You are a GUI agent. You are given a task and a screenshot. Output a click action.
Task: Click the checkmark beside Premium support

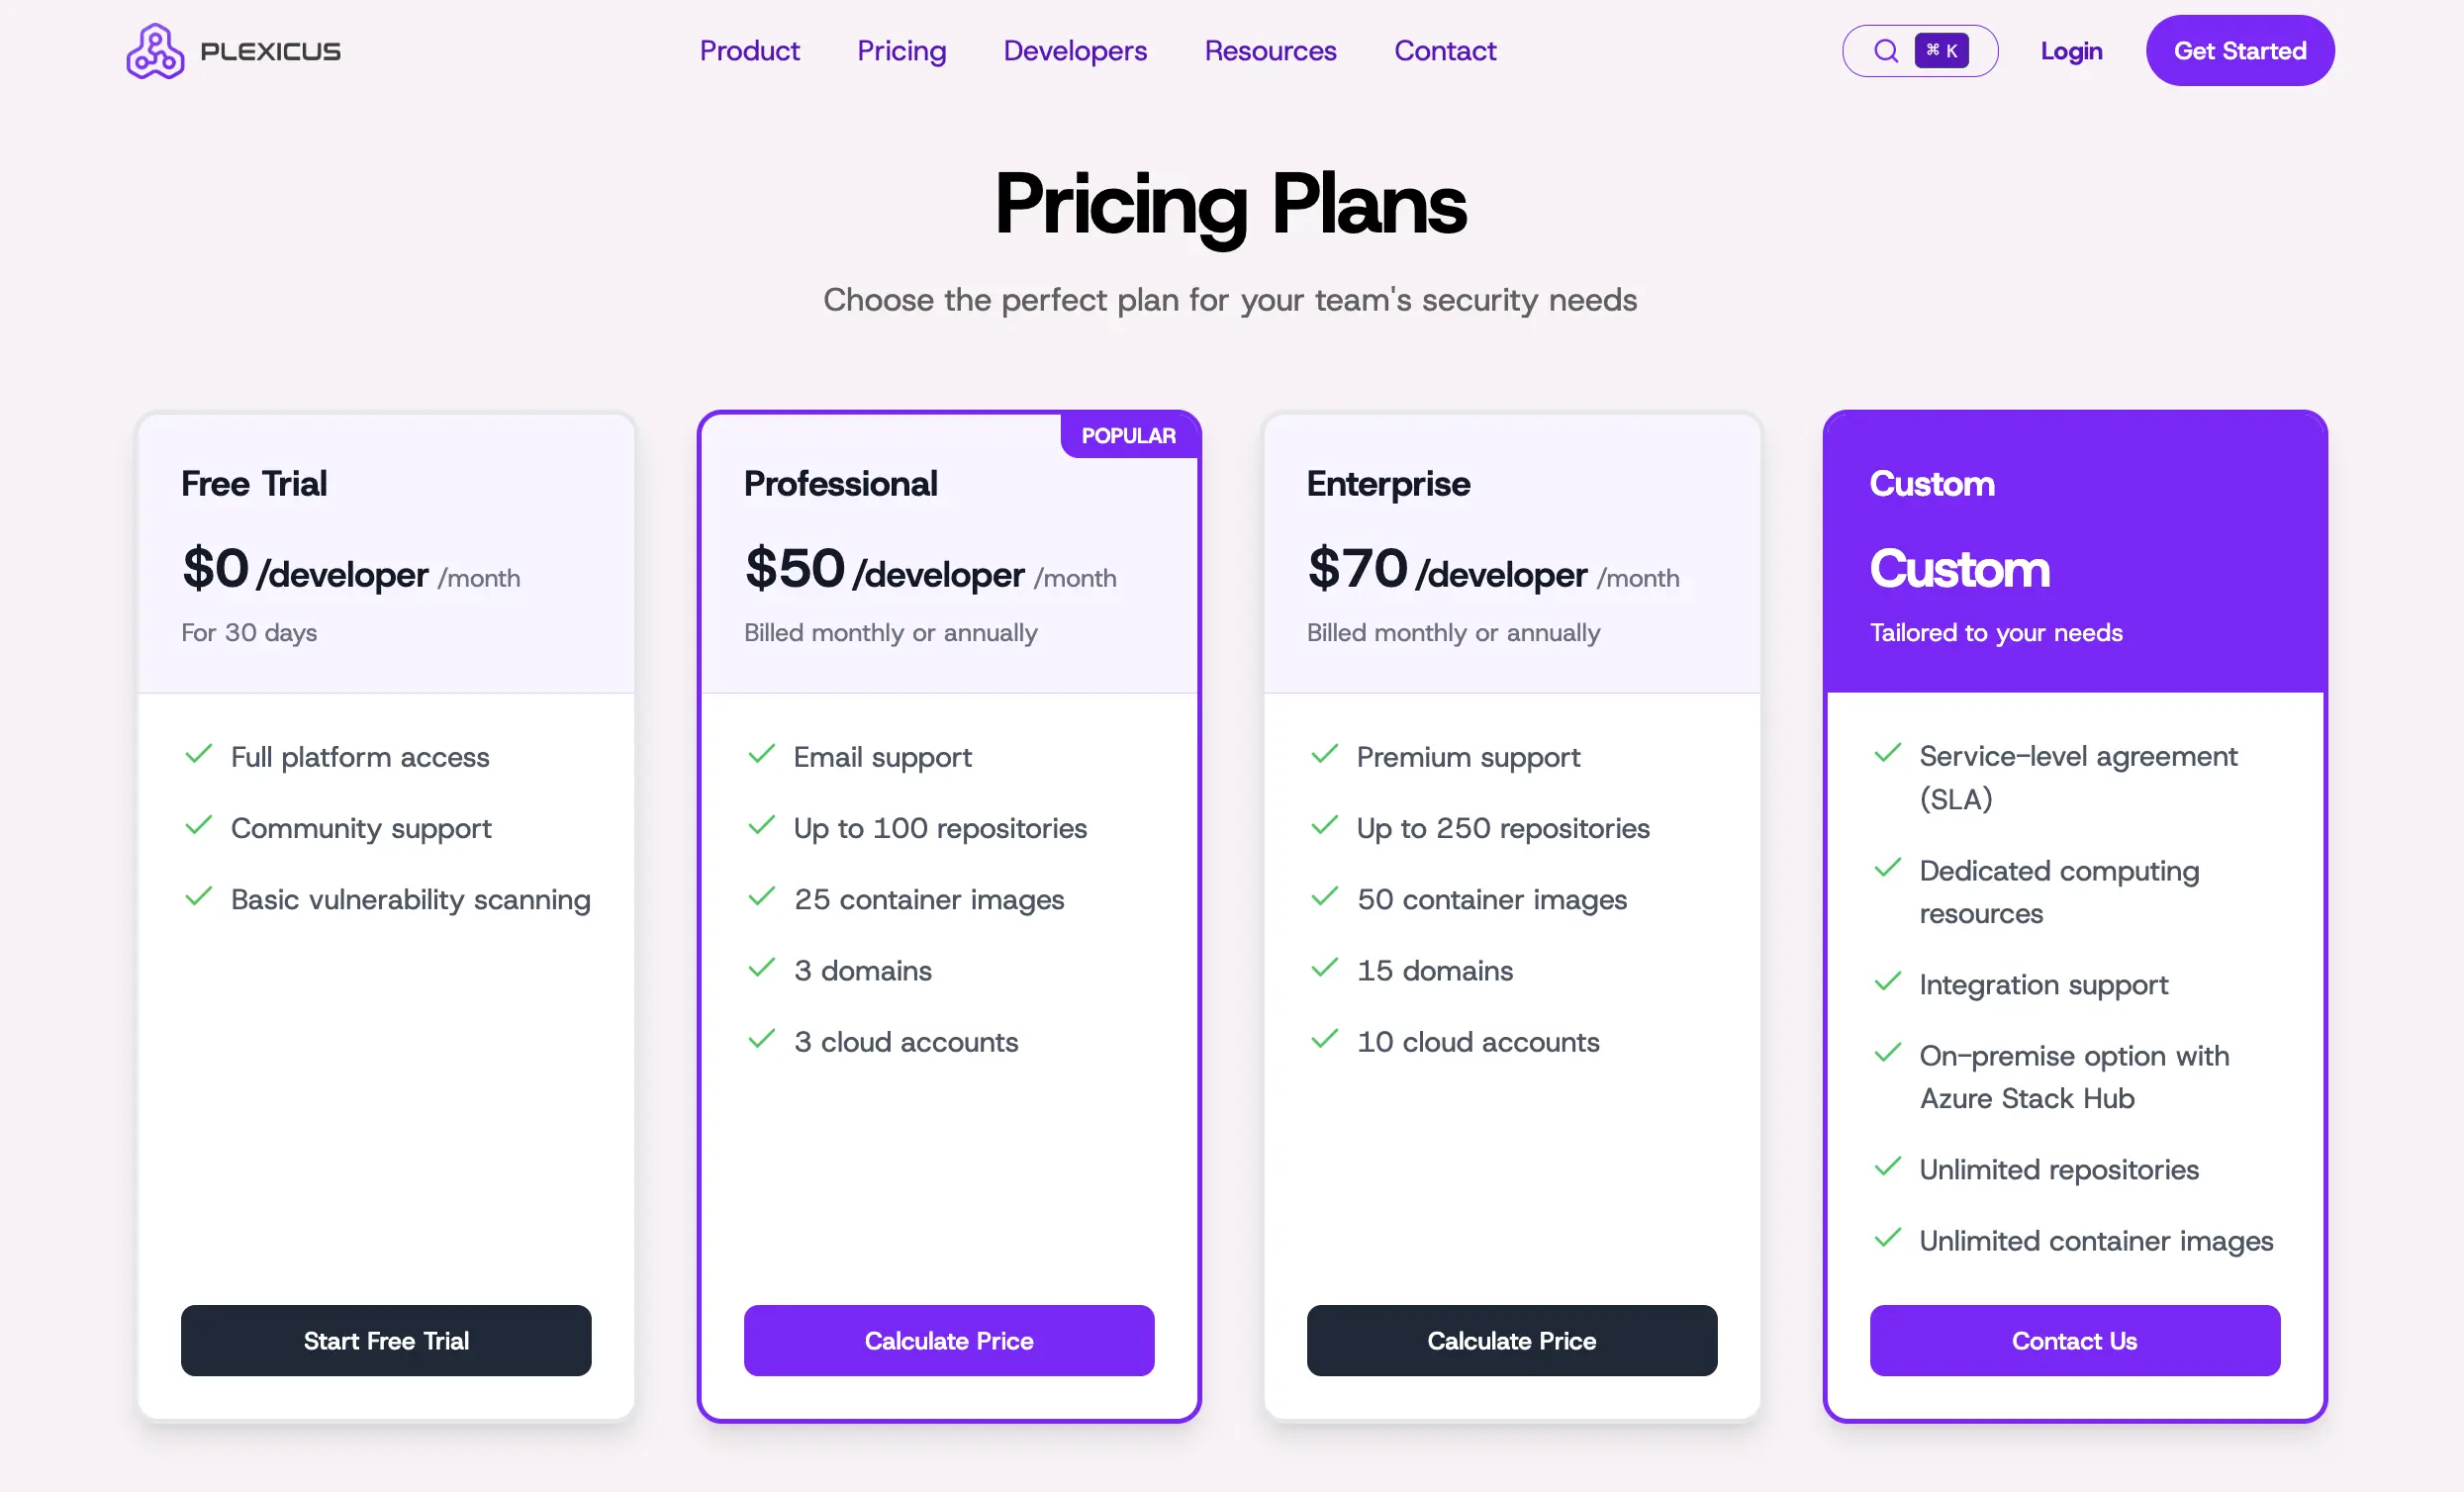(x=1324, y=755)
